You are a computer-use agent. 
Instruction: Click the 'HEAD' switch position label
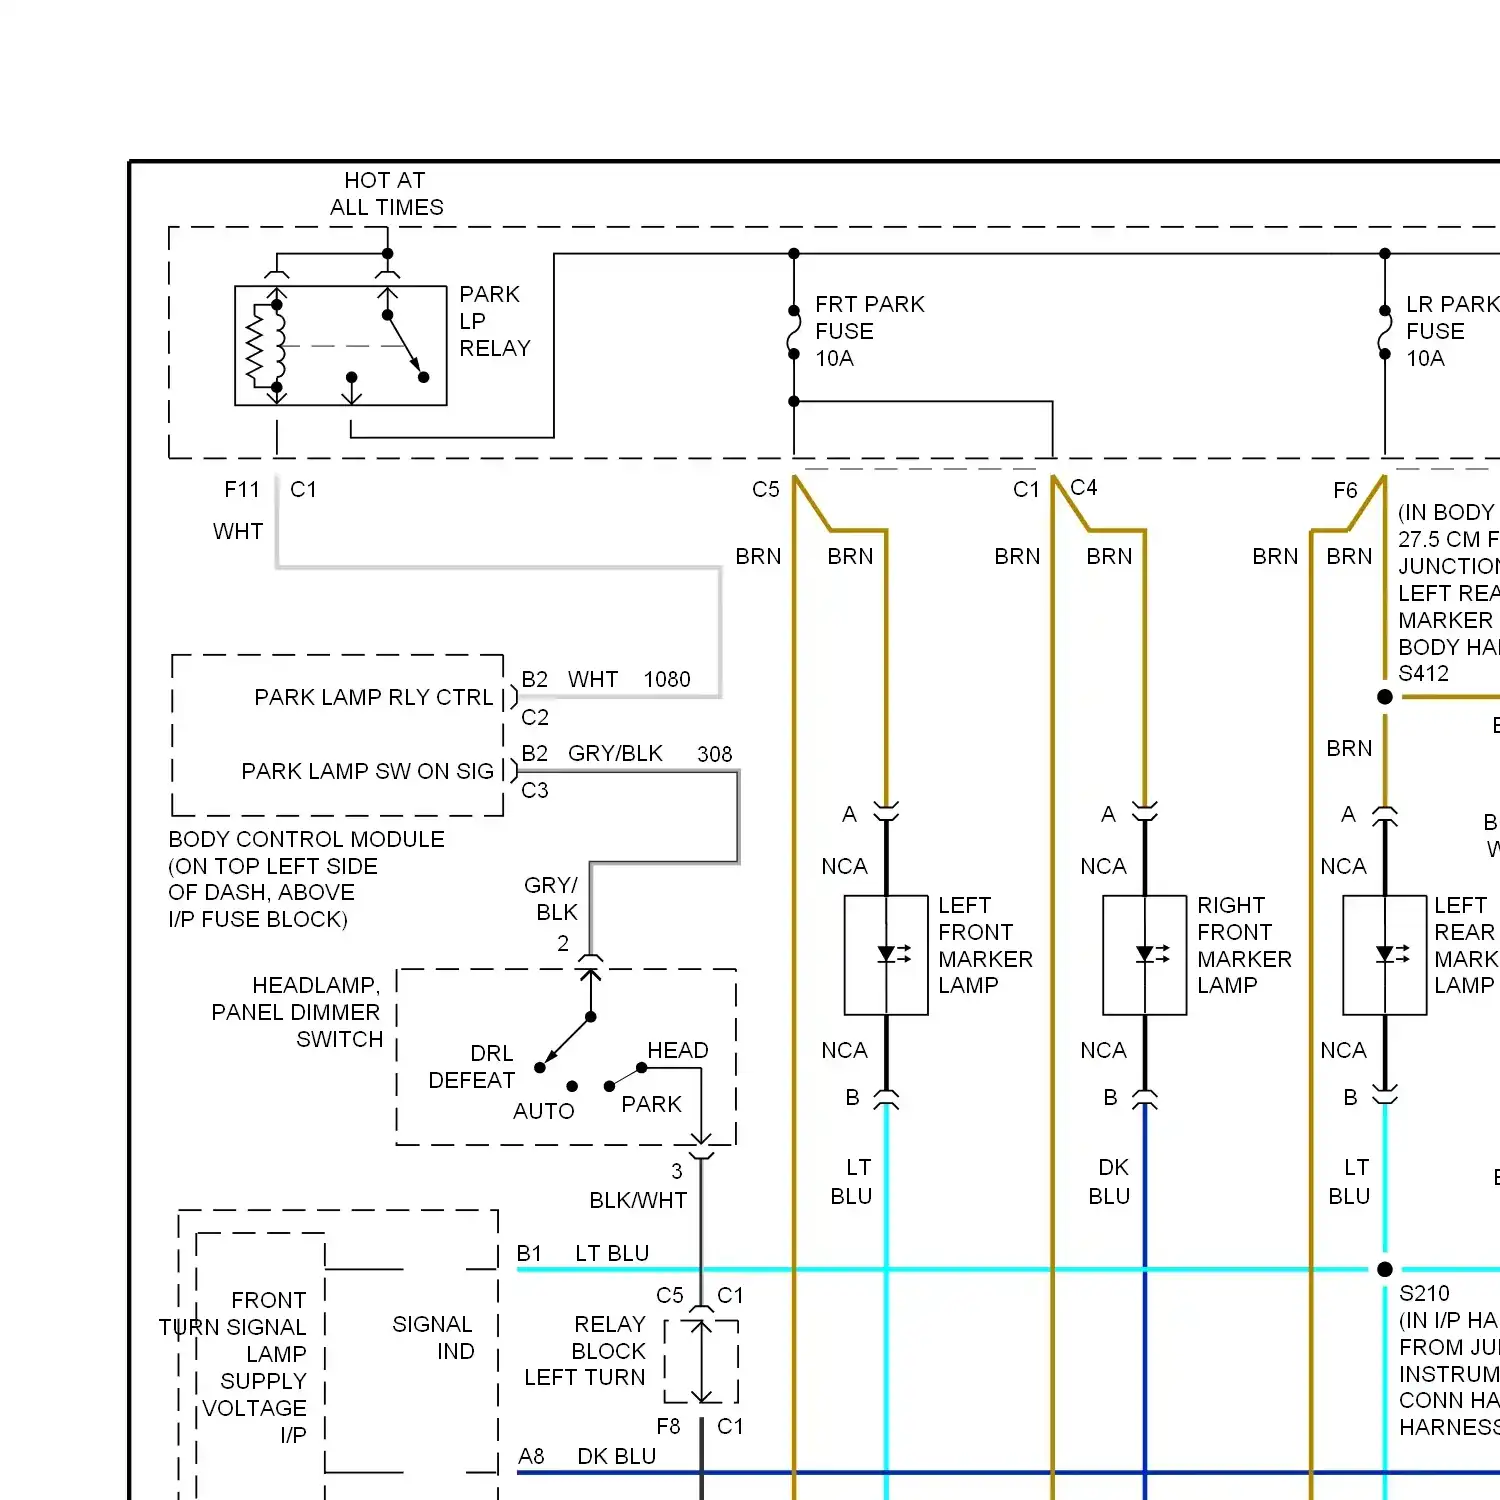[678, 1050]
